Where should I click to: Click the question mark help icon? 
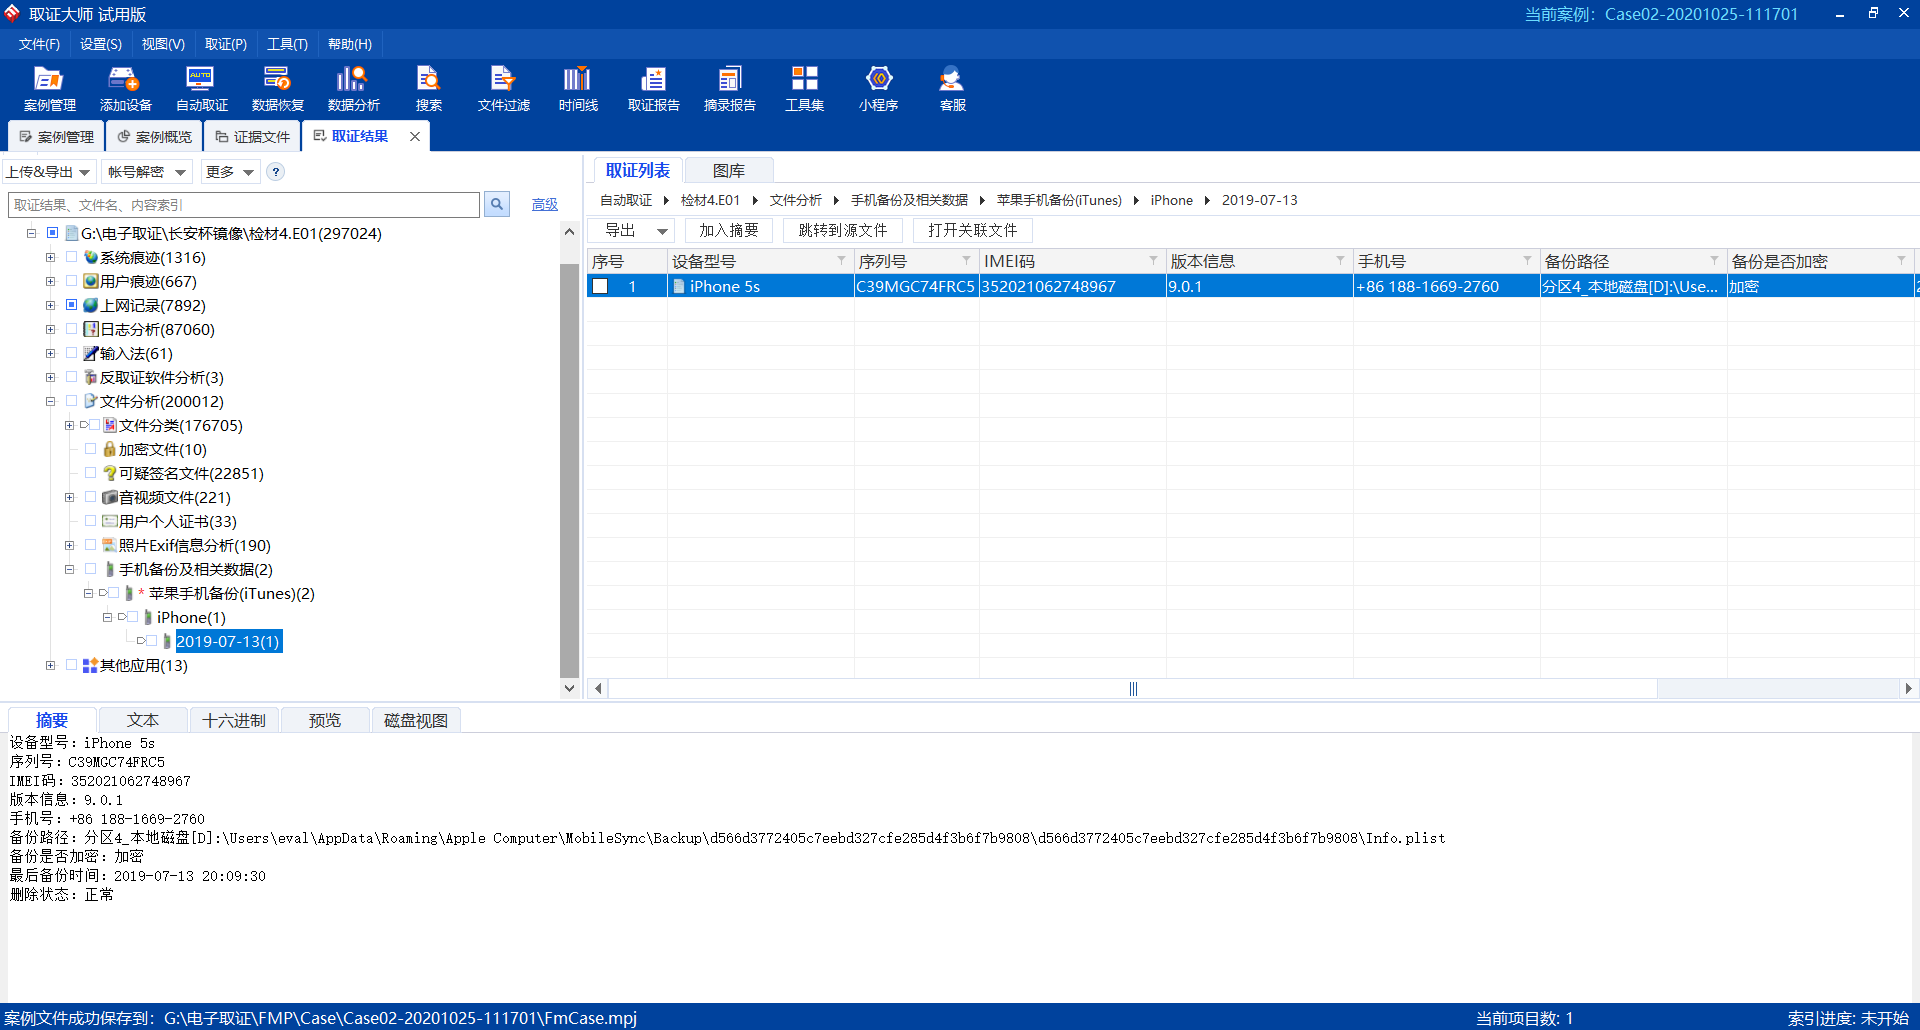pos(276,172)
